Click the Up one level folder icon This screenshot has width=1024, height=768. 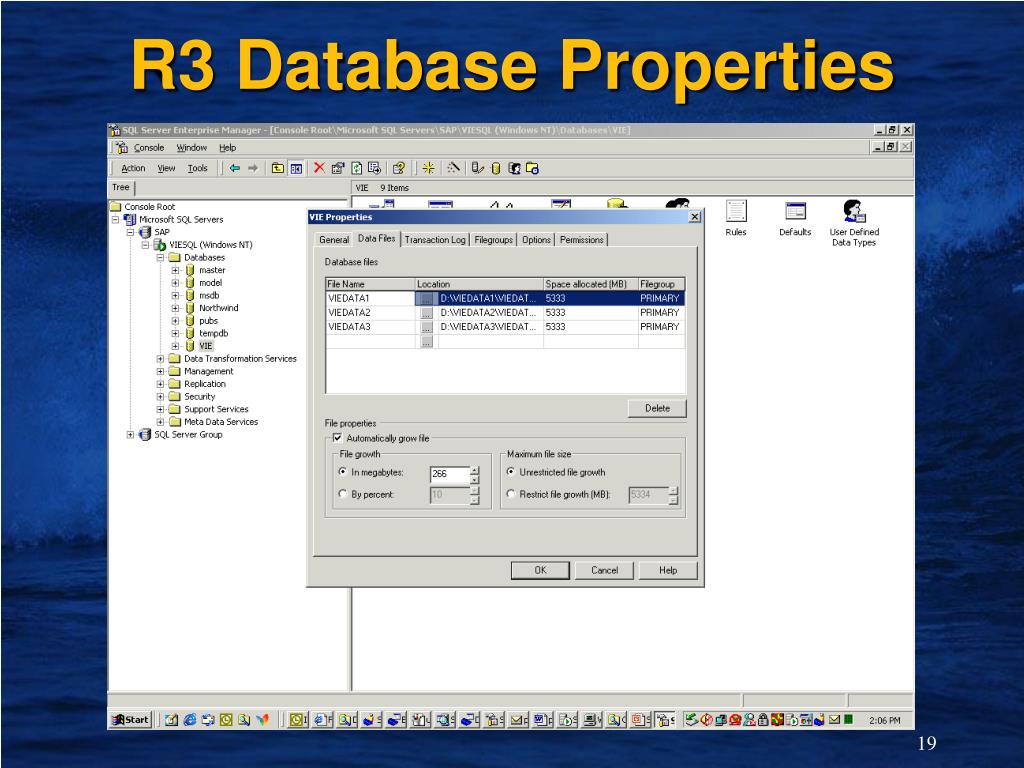point(278,168)
